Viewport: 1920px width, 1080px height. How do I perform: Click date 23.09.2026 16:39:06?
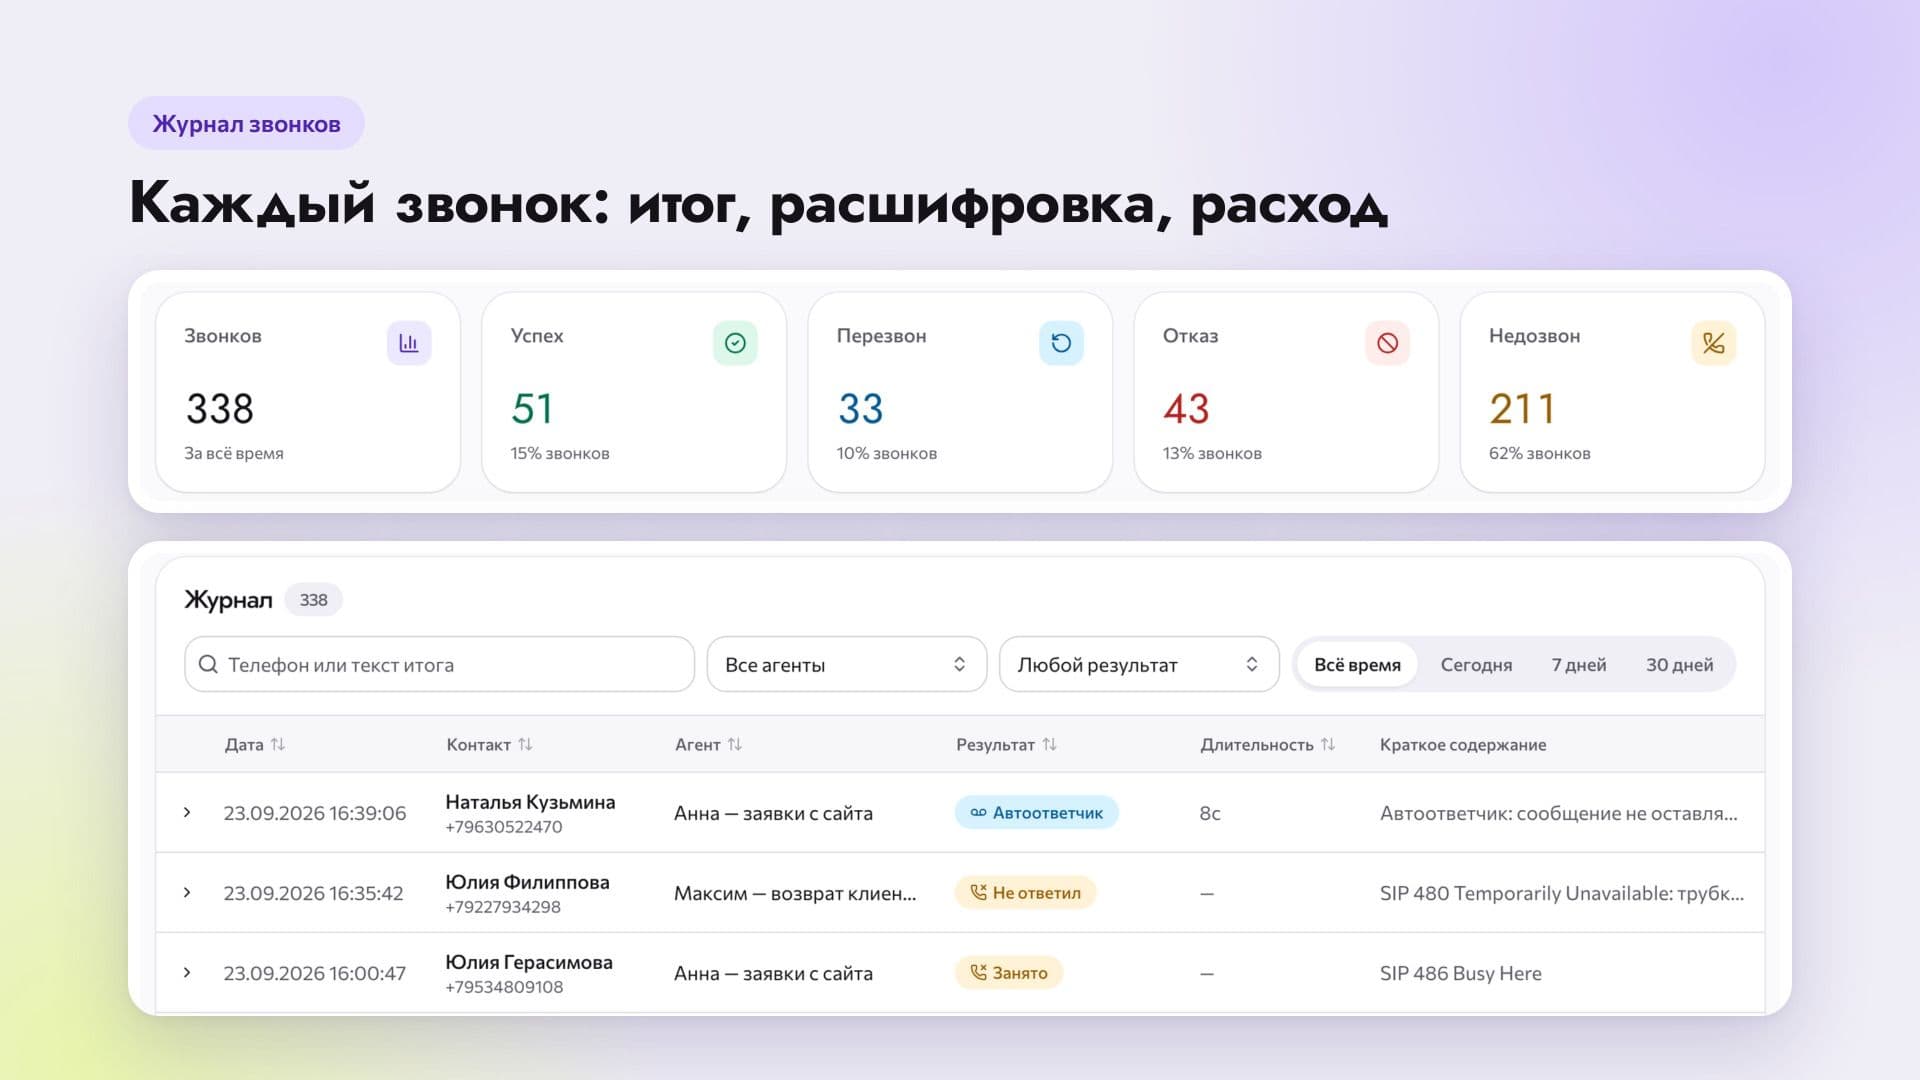point(315,812)
